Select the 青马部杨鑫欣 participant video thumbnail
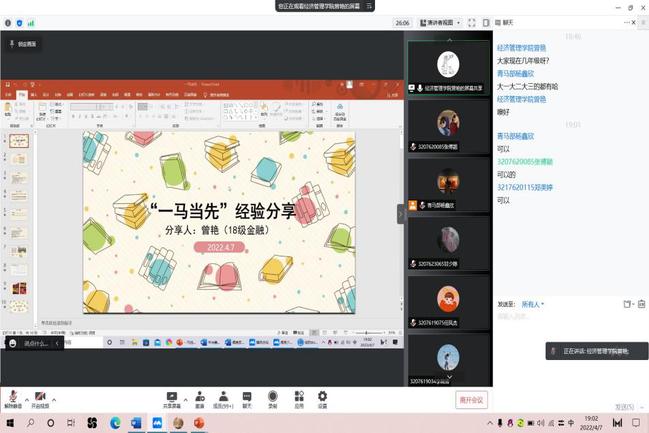The image size is (649, 433). click(448, 184)
